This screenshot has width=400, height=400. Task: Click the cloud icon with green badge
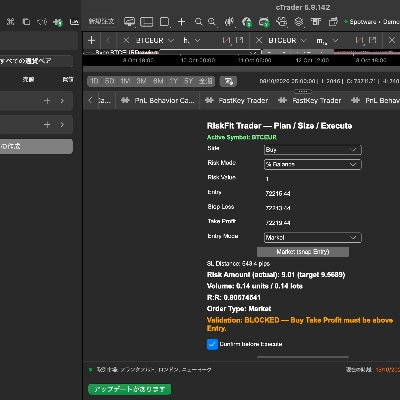[x=247, y=22]
